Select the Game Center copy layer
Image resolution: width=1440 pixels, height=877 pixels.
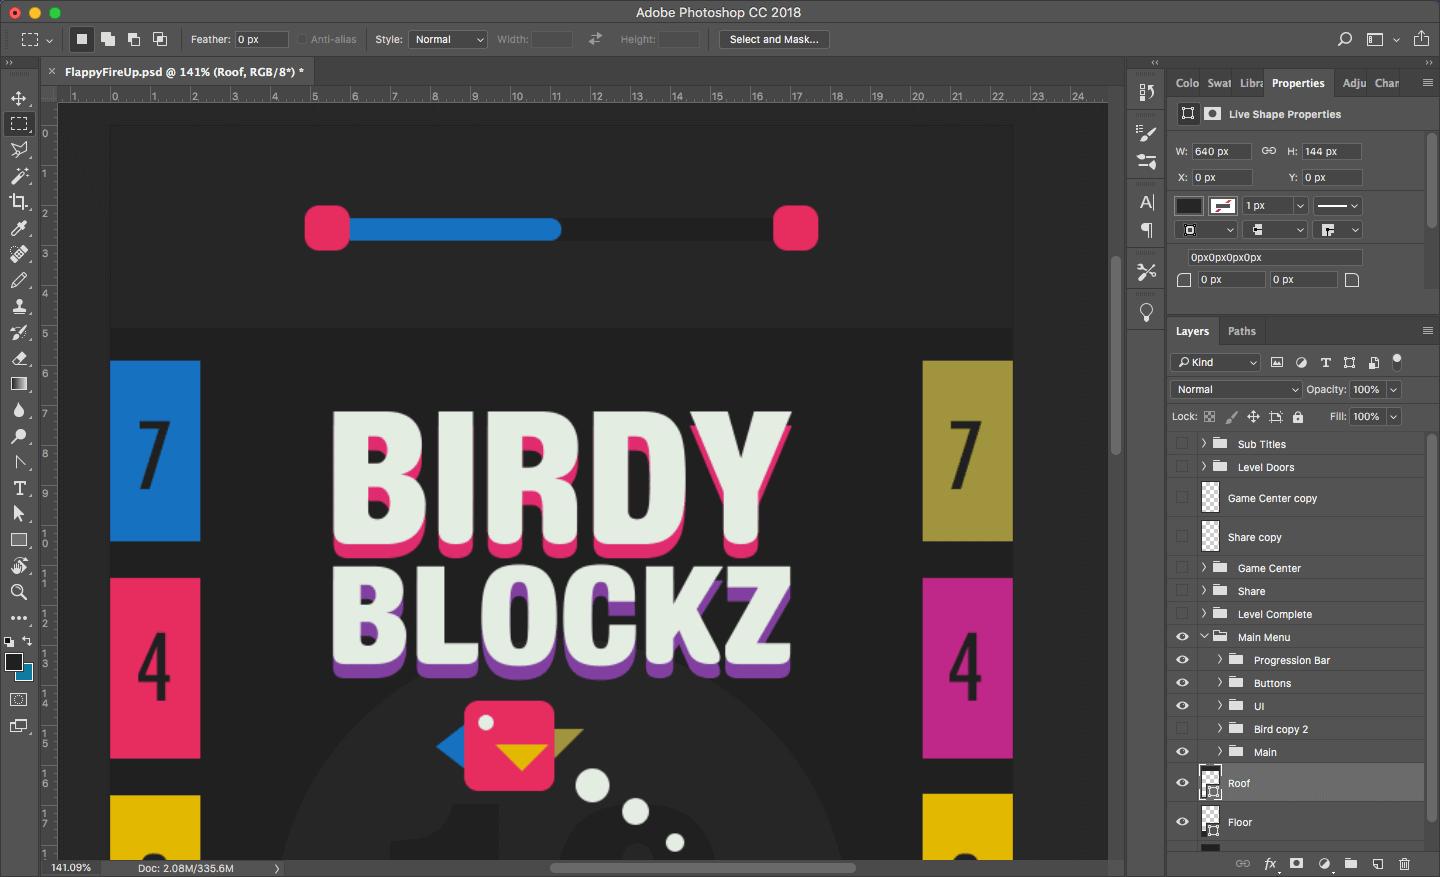[x=1272, y=498]
